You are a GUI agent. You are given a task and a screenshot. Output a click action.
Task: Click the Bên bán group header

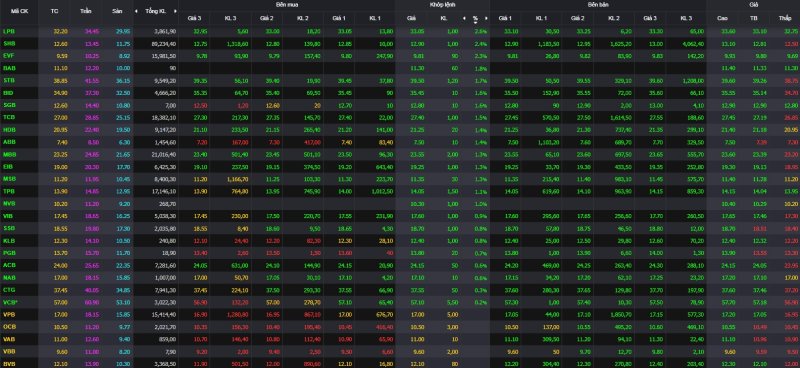click(x=598, y=5)
